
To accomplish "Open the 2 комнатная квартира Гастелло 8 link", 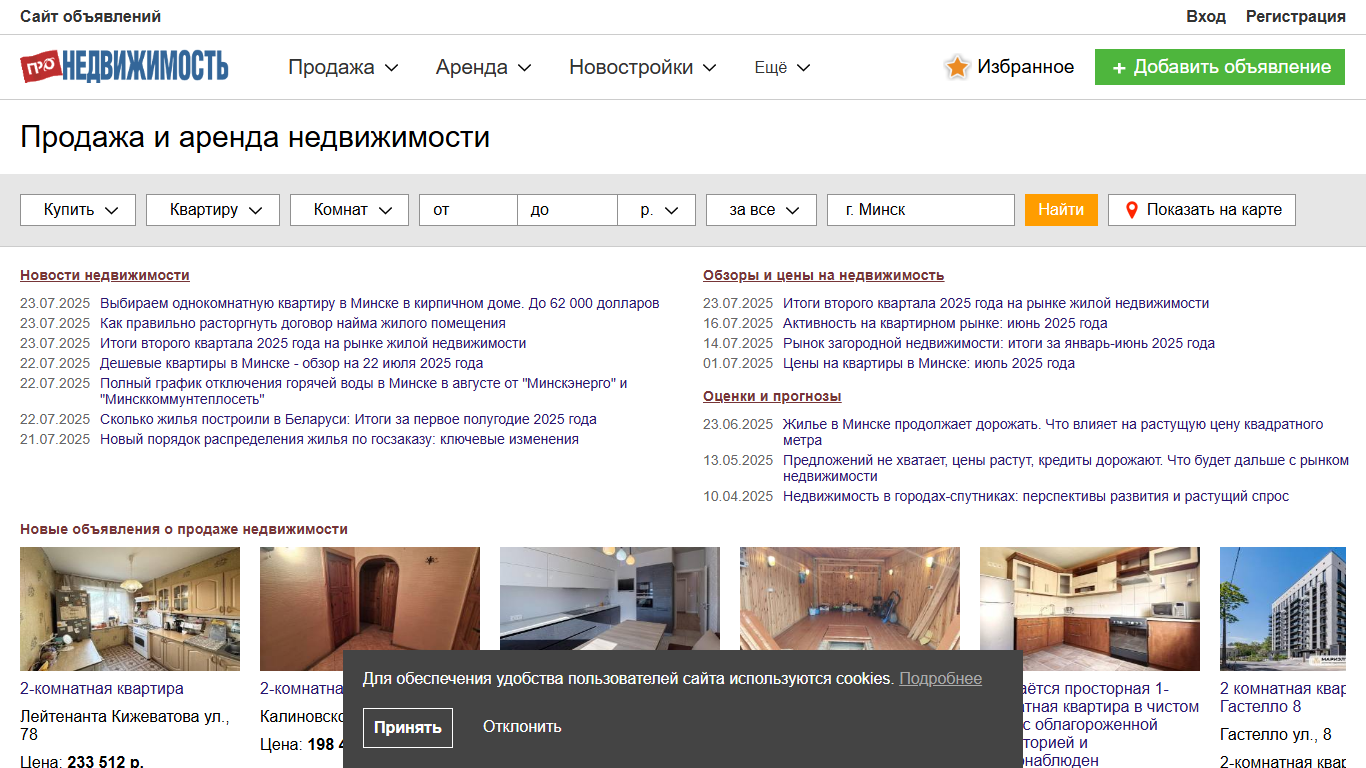I will click(x=1283, y=698).
